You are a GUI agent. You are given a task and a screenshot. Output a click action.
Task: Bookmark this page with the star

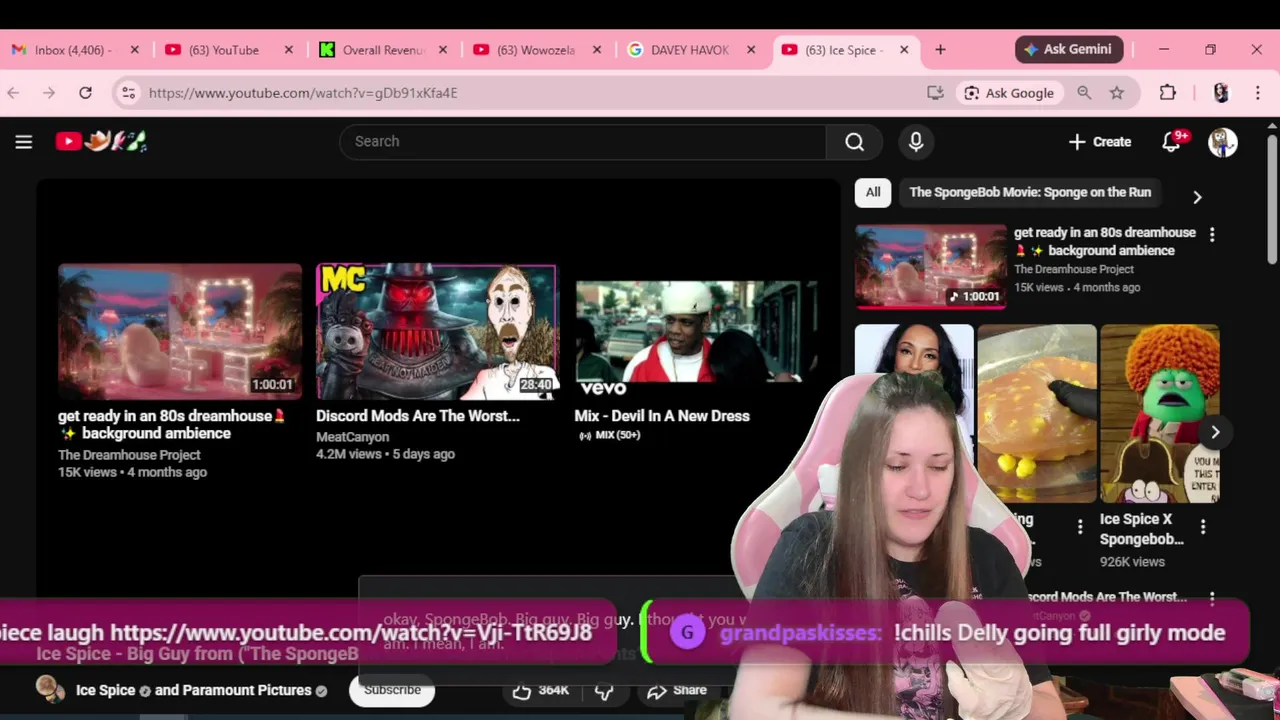pyautogui.click(x=1117, y=93)
